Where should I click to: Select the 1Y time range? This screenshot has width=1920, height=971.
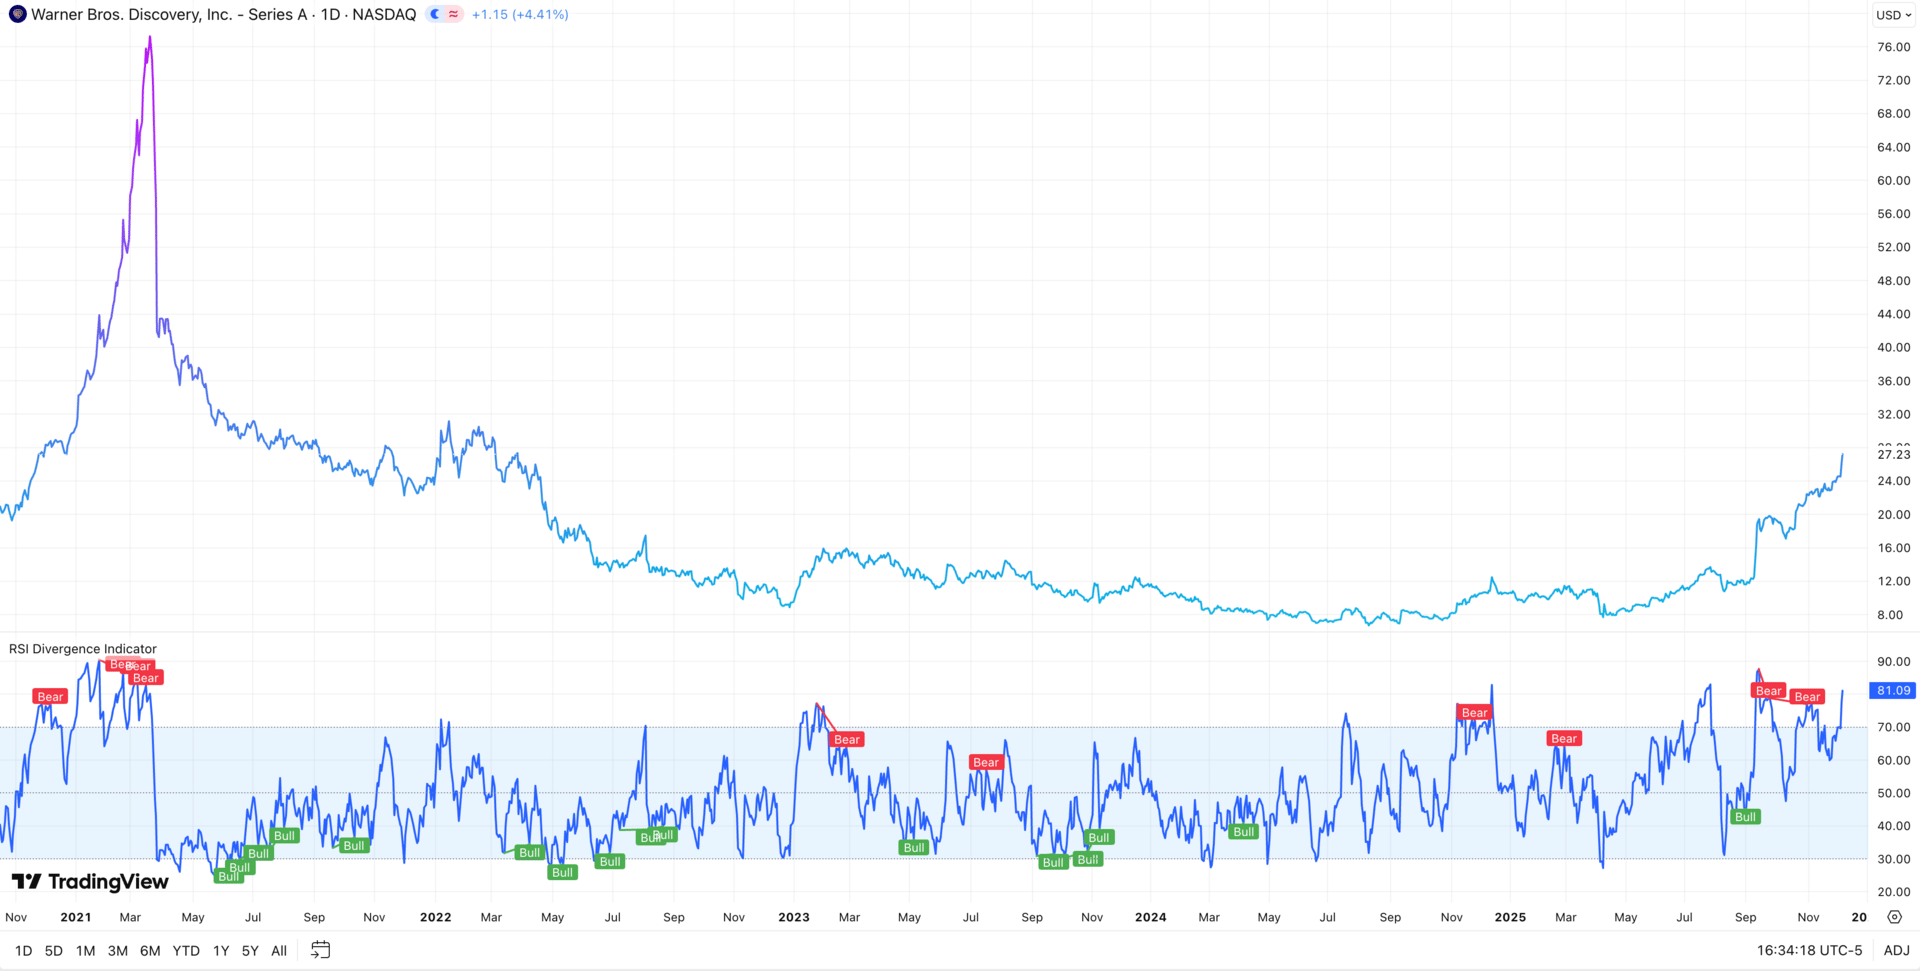(x=221, y=951)
